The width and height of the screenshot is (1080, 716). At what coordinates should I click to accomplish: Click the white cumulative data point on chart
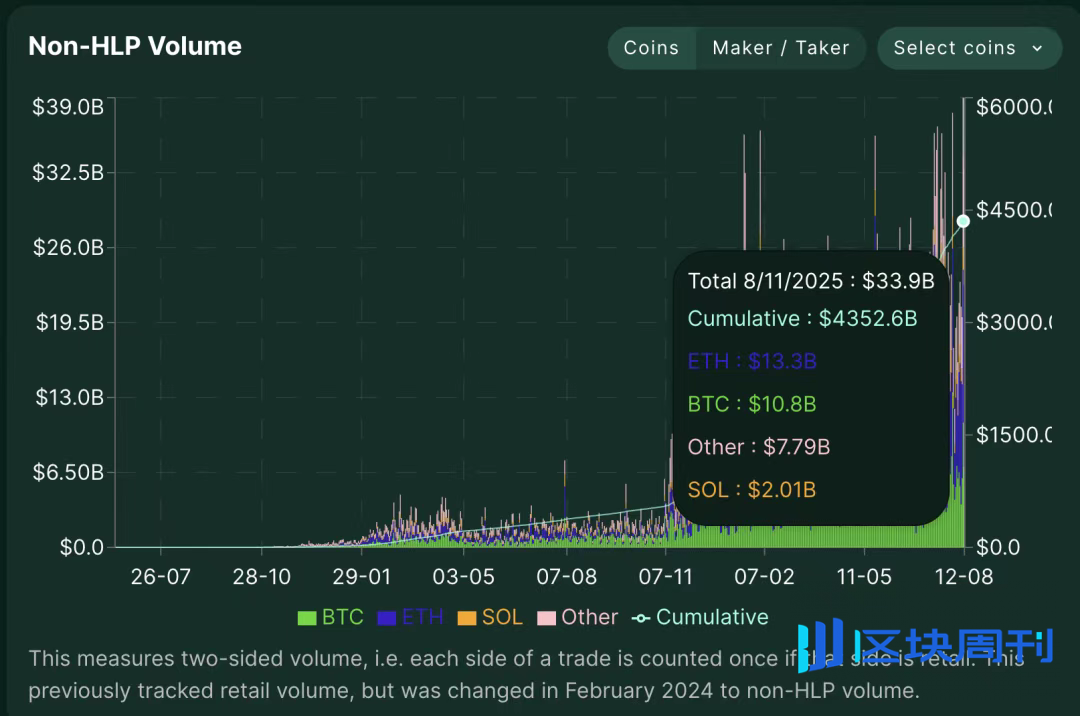click(963, 221)
